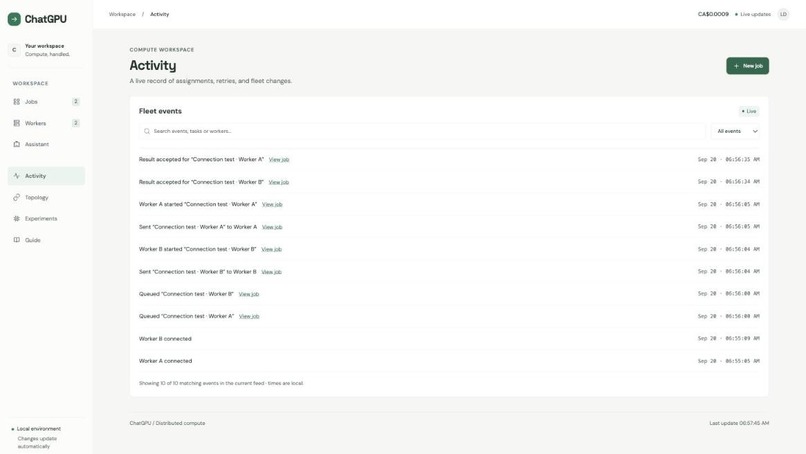Open the Jobs sidebar icon
The height and width of the screenshot is (454, 806).
click(x=16, y=102)
